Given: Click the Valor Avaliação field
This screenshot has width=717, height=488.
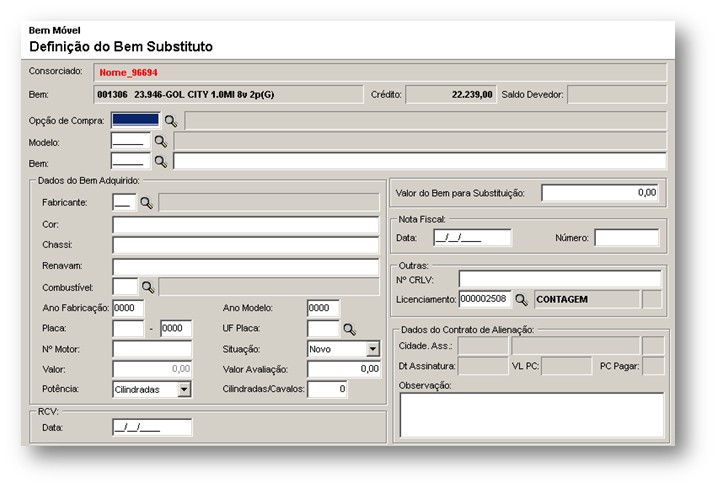Looking at the screenshot, I should pyautogui.click(x=344, y=369).
